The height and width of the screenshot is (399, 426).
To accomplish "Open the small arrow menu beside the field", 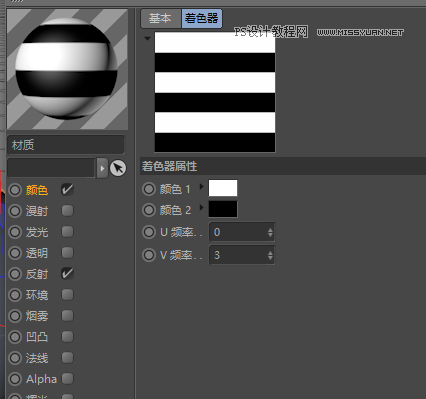I will pos(102,168).
